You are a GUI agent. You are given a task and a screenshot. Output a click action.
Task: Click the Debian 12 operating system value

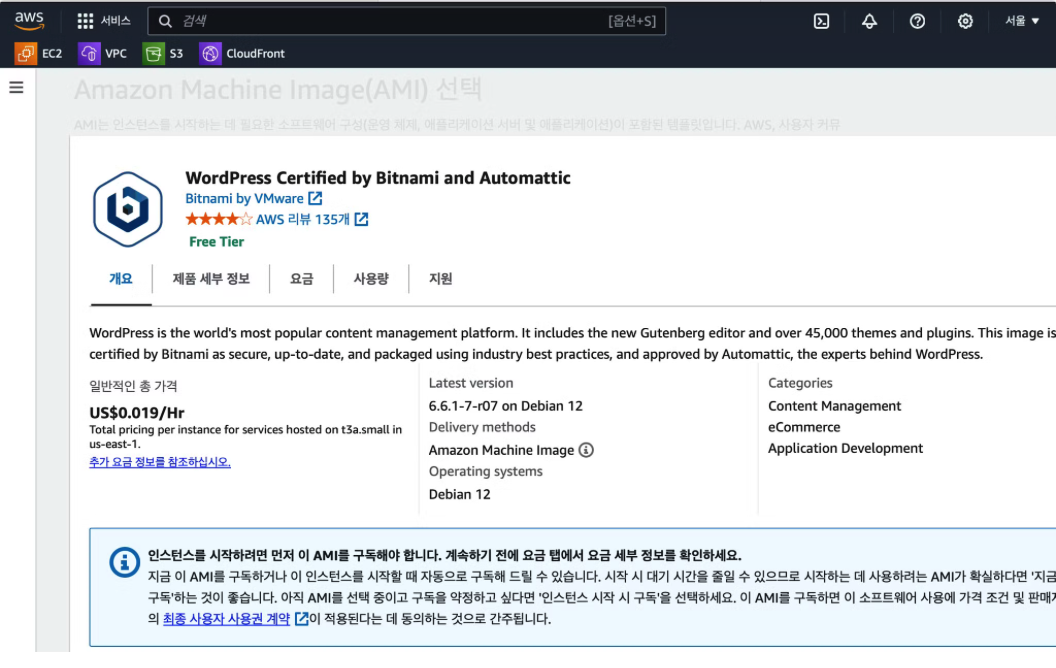459,494
